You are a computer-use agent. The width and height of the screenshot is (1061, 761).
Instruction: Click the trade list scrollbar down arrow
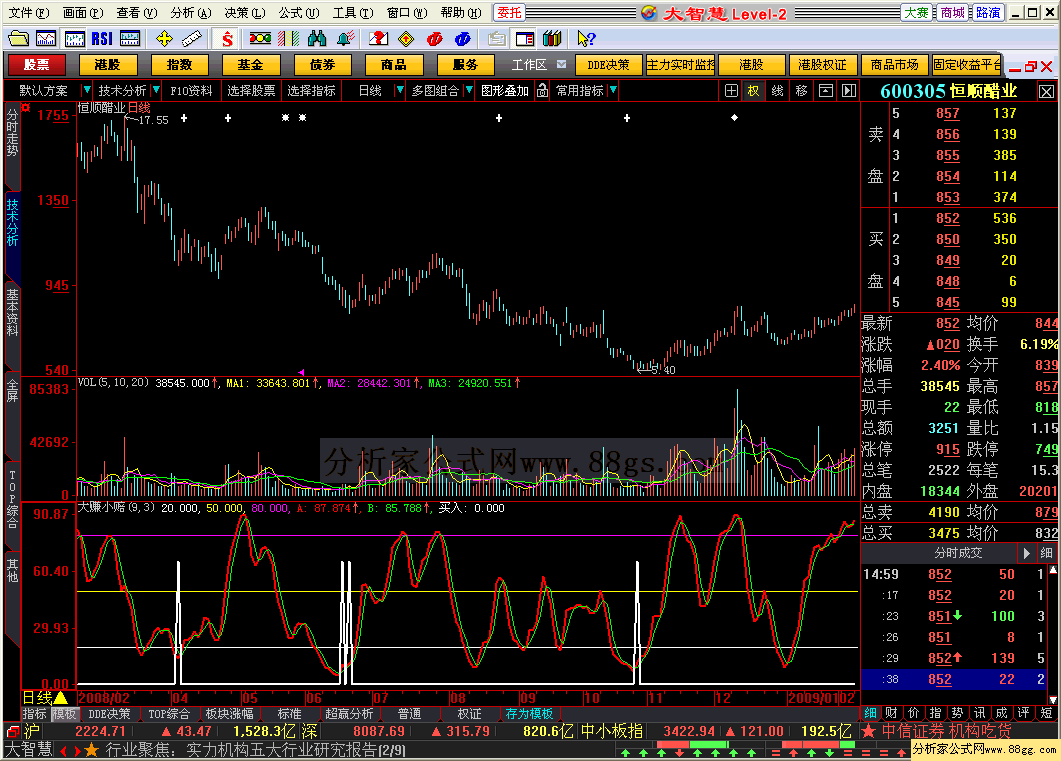[x=1053, y=700]
